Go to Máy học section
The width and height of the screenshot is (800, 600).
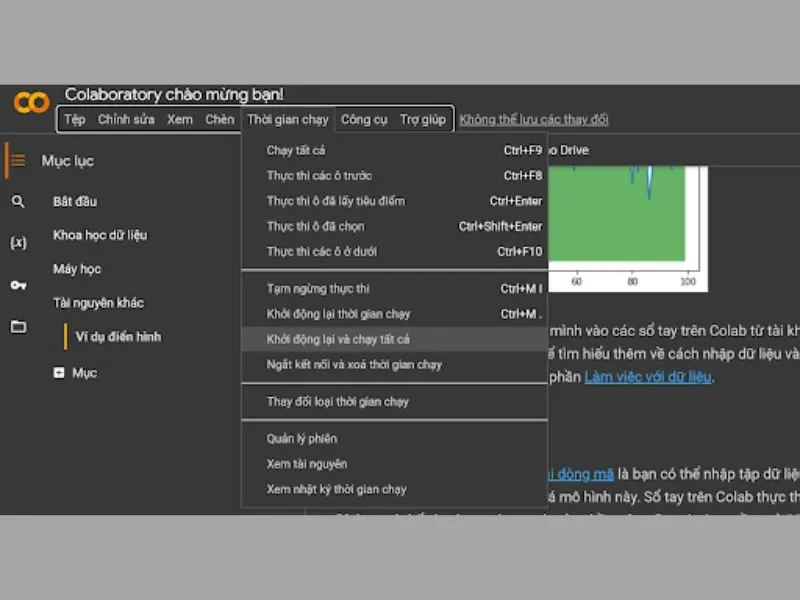[x=77, y=269]
